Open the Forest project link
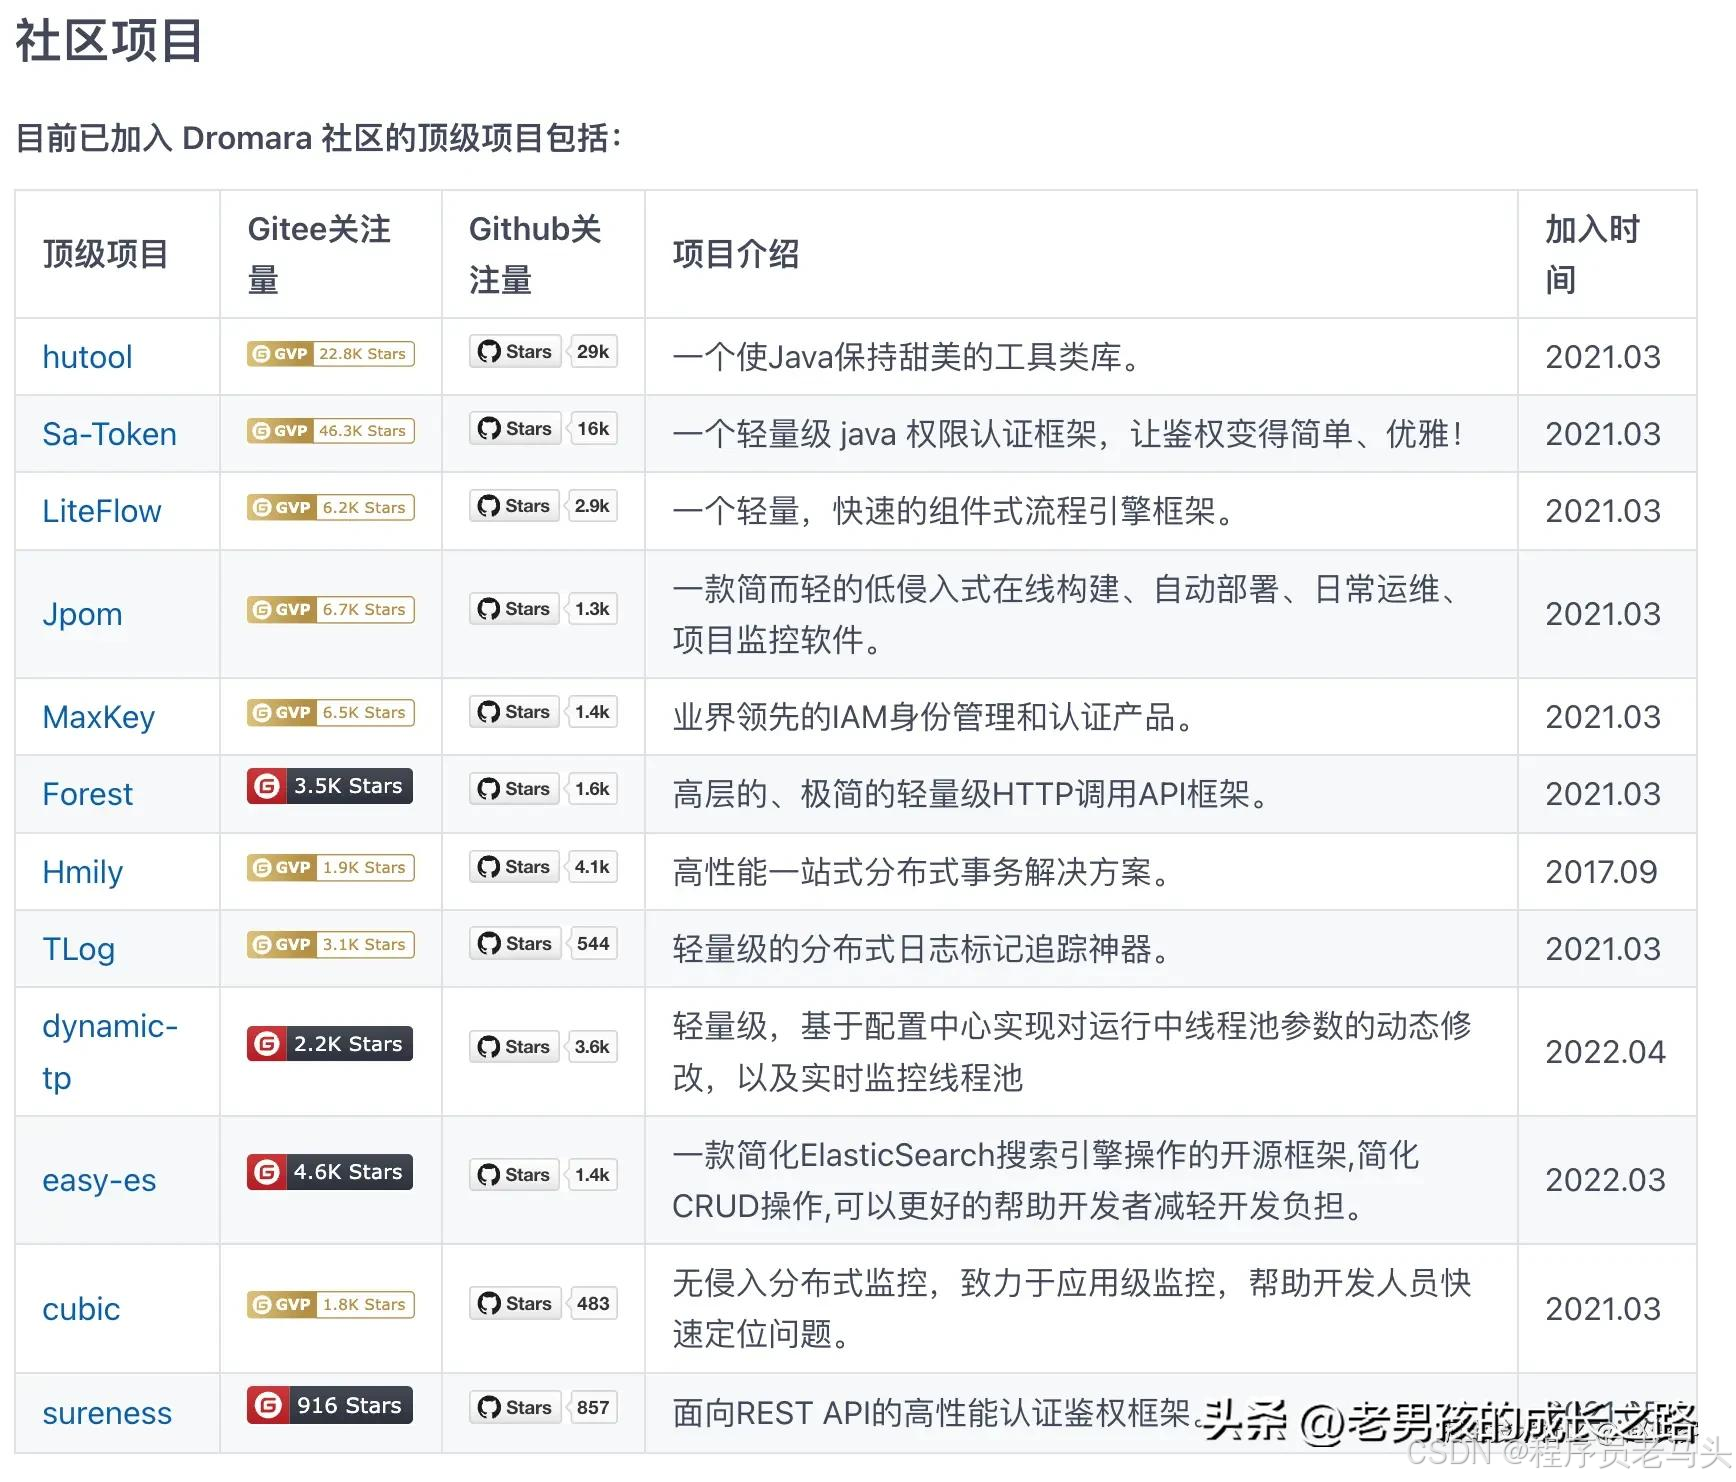 tap(87, 794)
